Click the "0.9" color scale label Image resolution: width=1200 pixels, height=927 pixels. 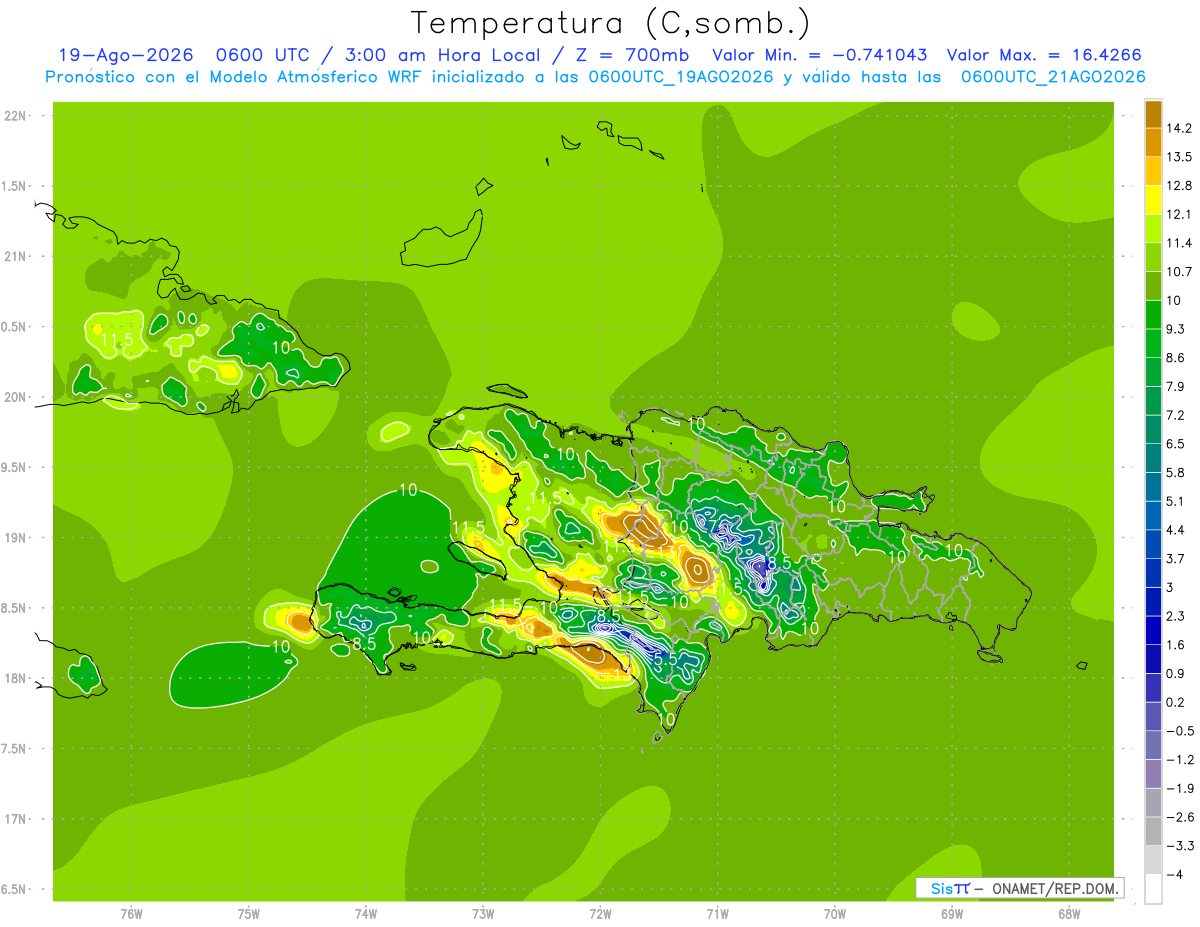(1175, 674)
